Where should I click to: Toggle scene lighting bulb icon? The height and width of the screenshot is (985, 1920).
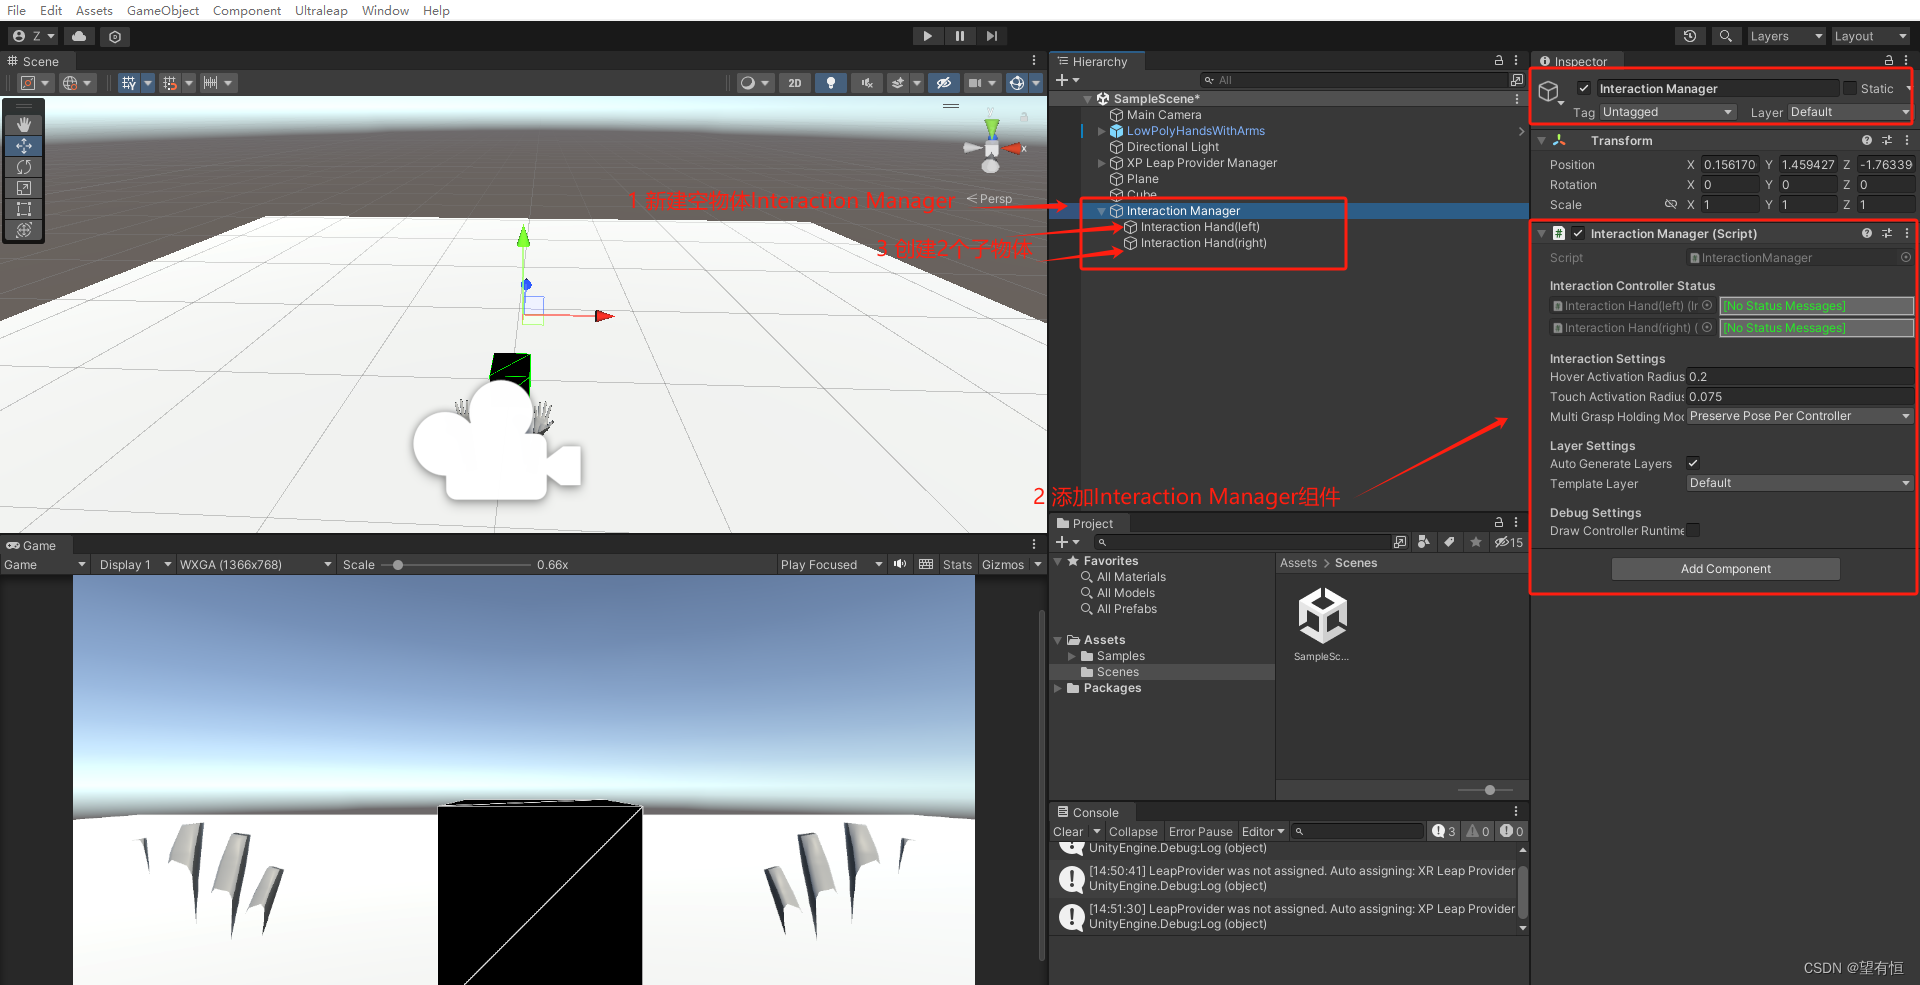click(x=830, y=83)
